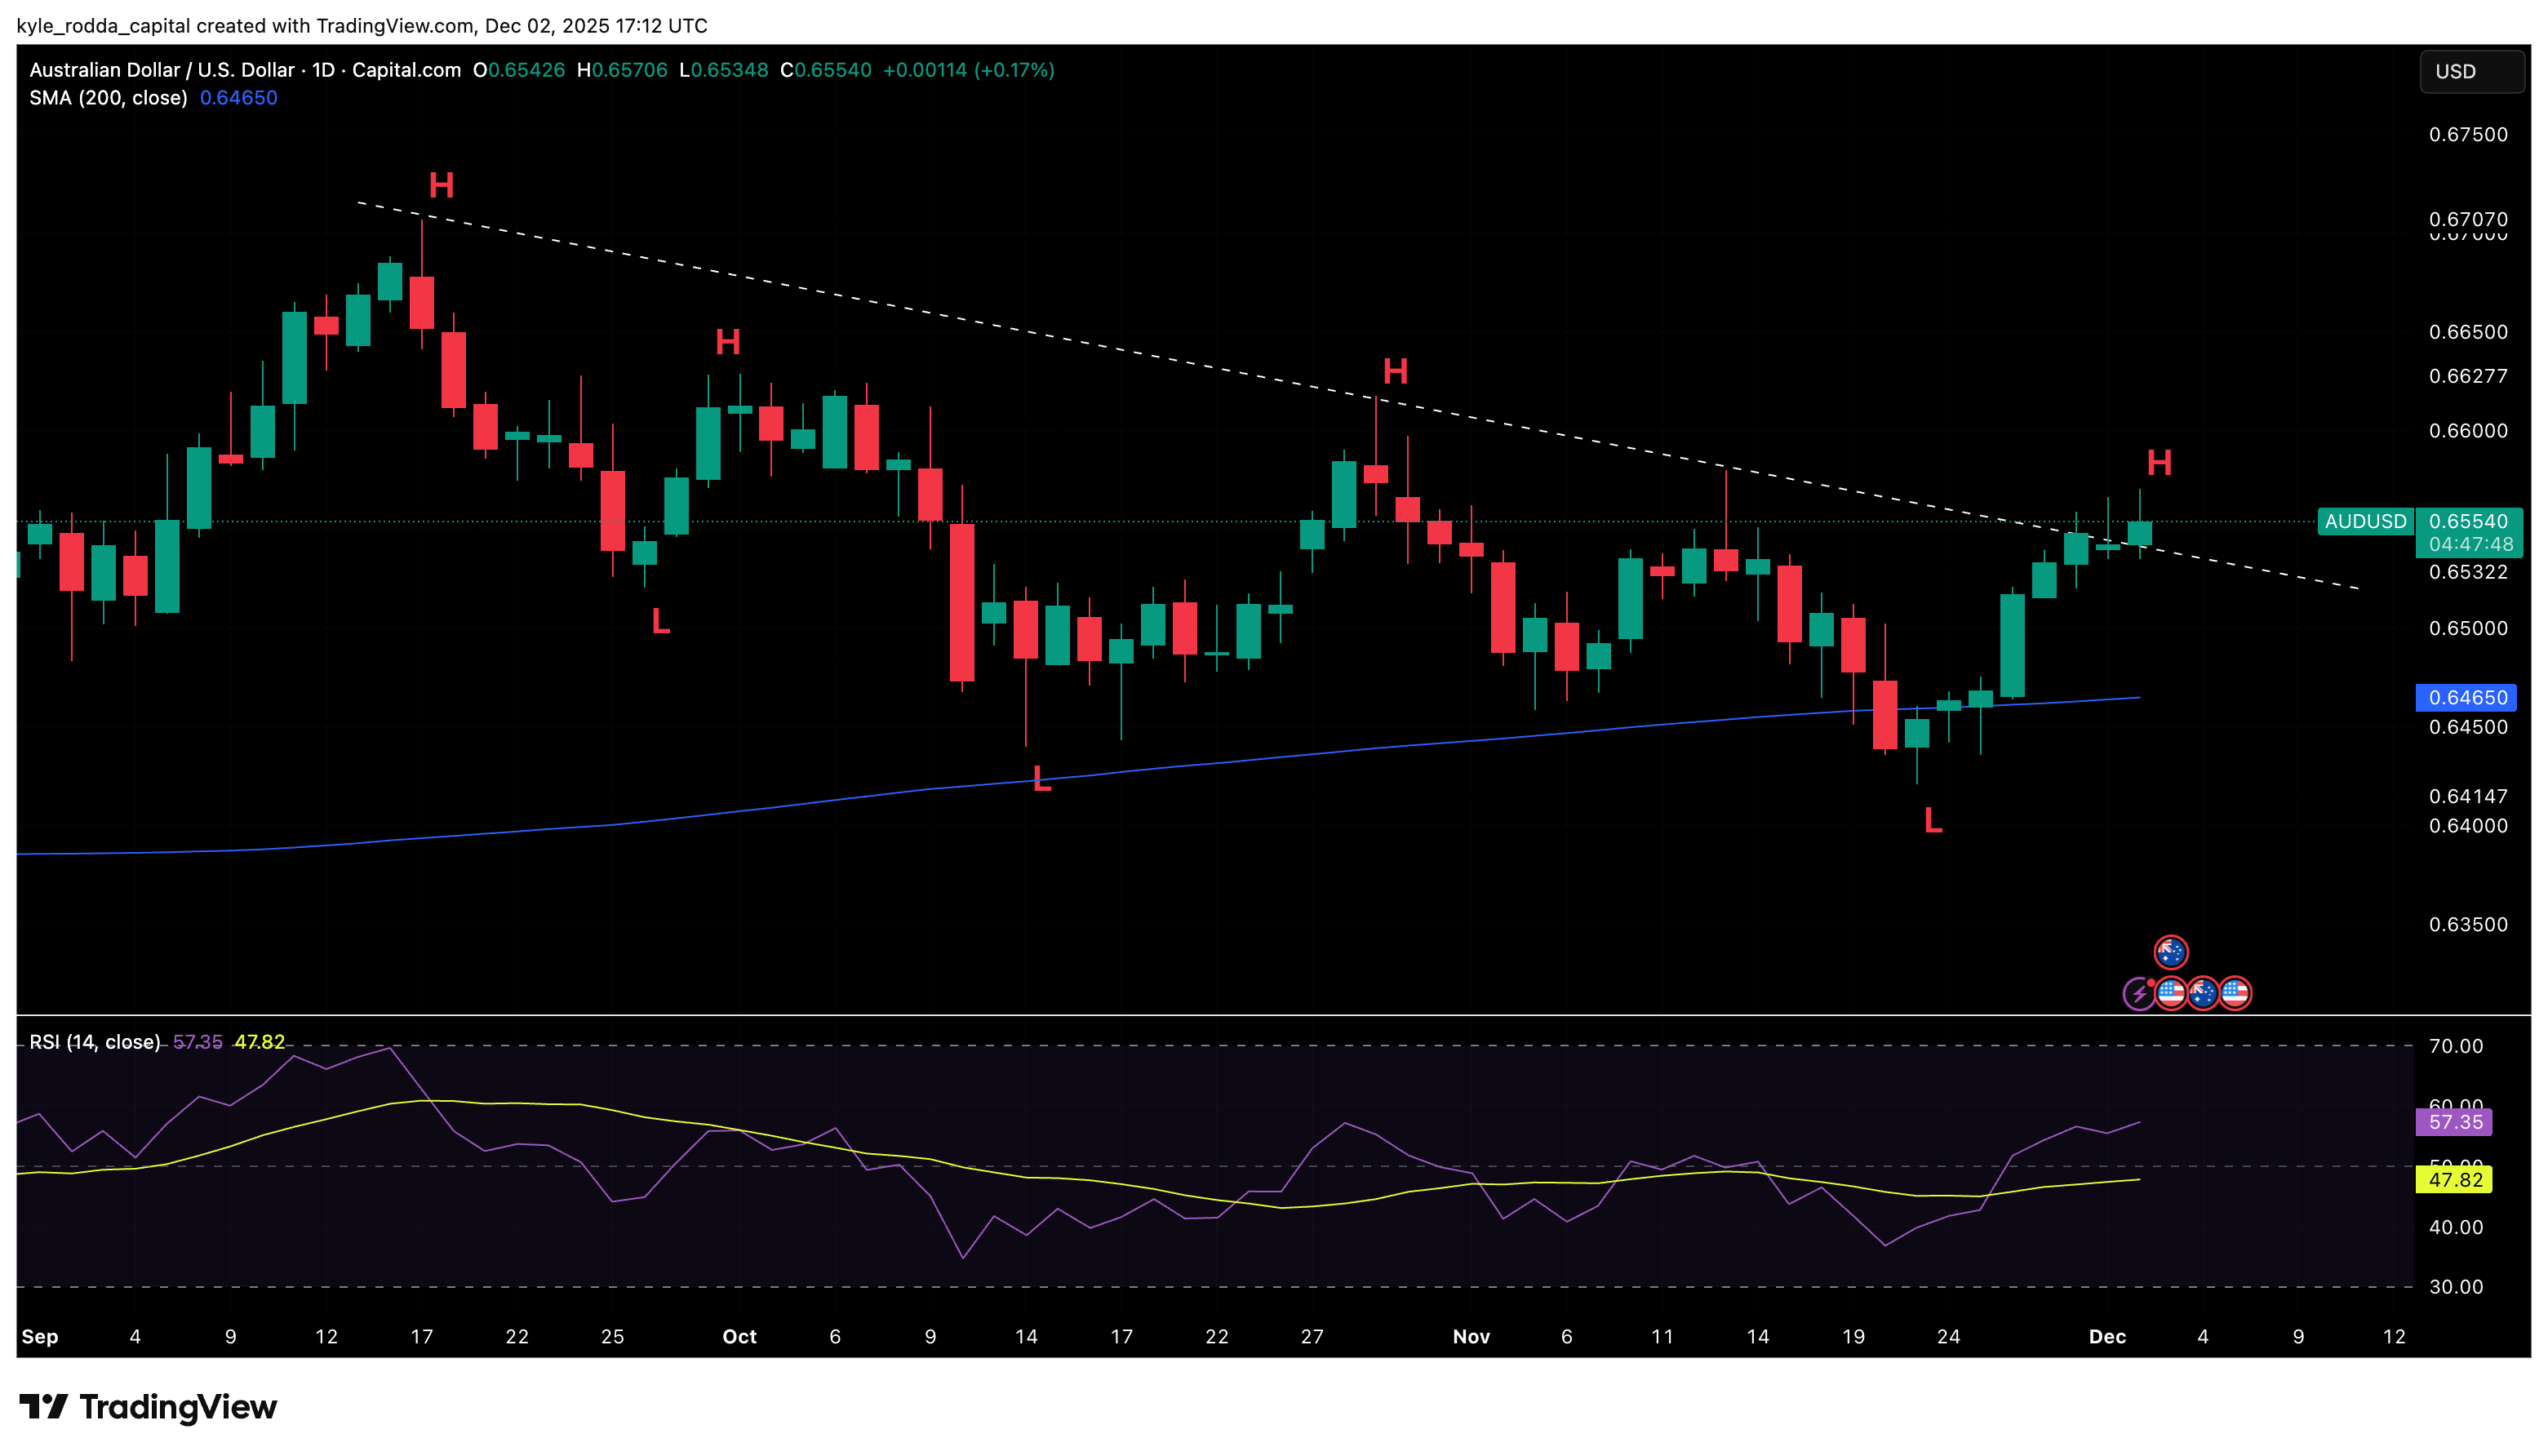Viewport: 2548px width, 1456px height.
Task: Click the purple lightning bolt event icon
Action: pos(2138,994)
